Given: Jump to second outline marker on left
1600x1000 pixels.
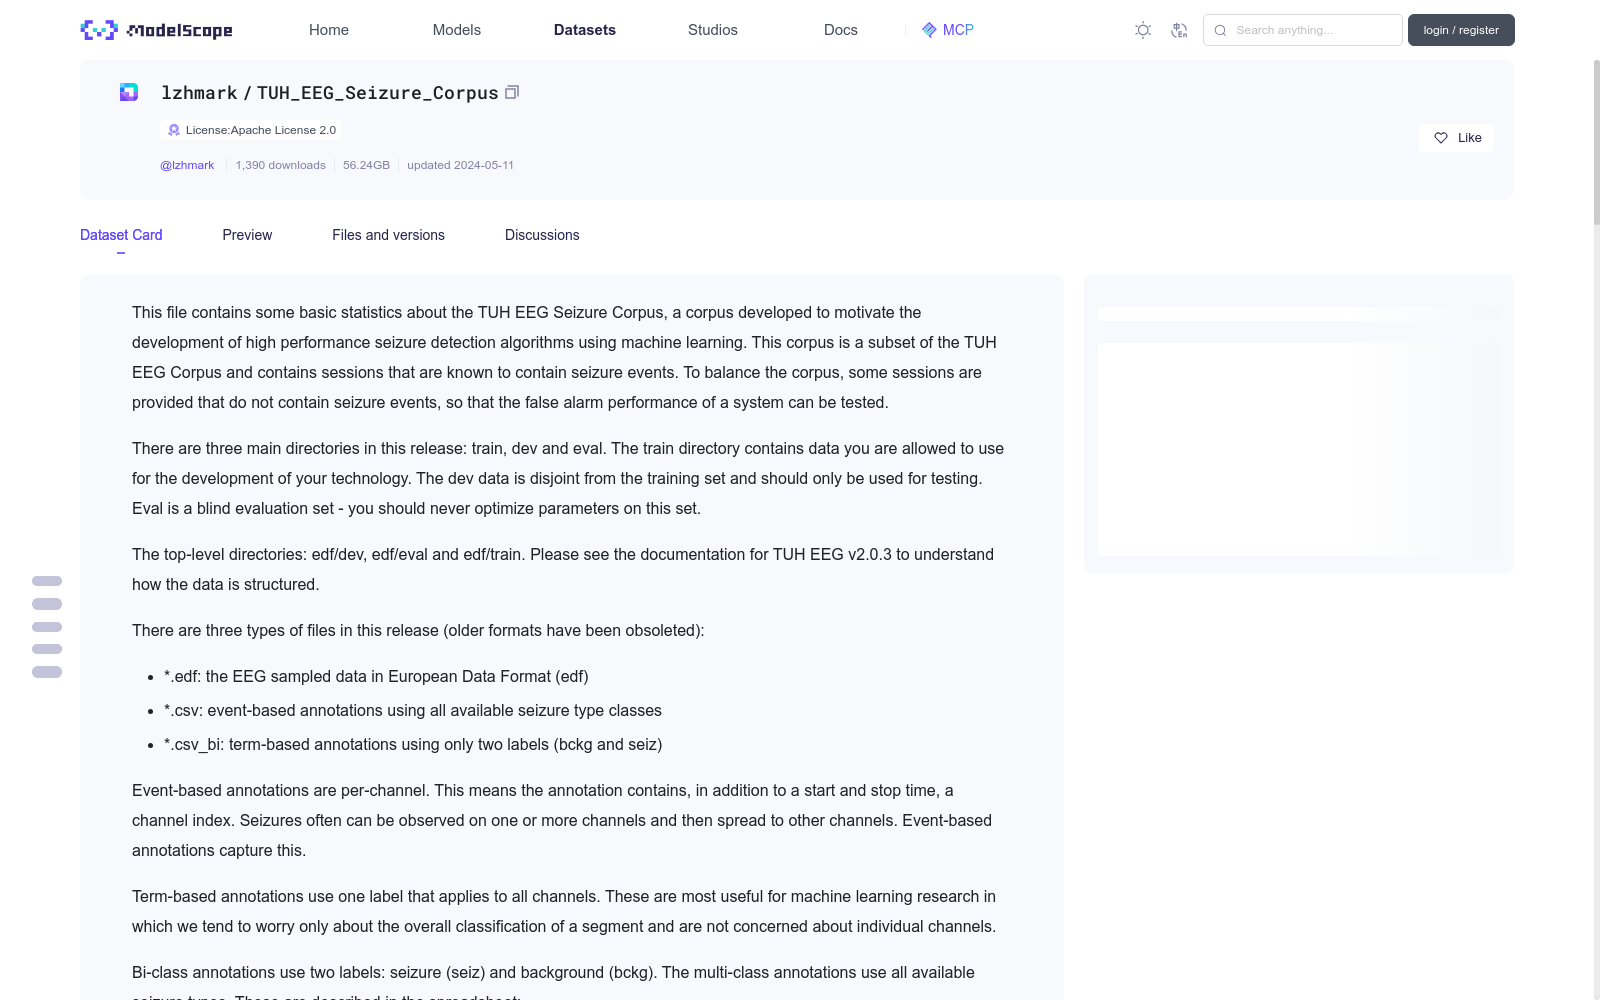Looking at the screenshot, I should (47, 604).
